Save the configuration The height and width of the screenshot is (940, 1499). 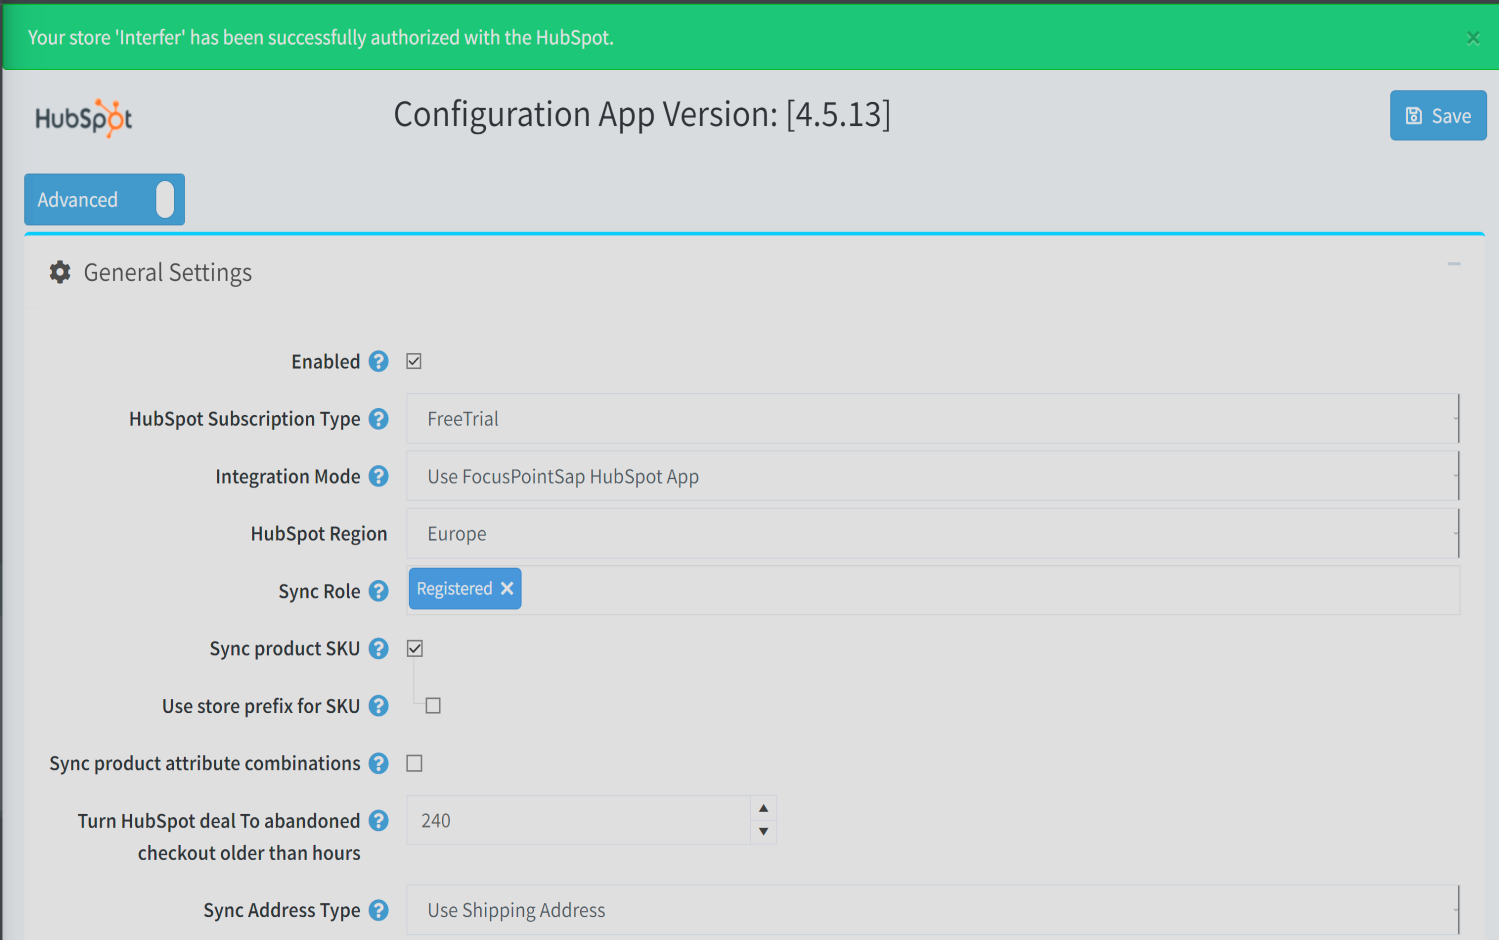(1437, 116)
